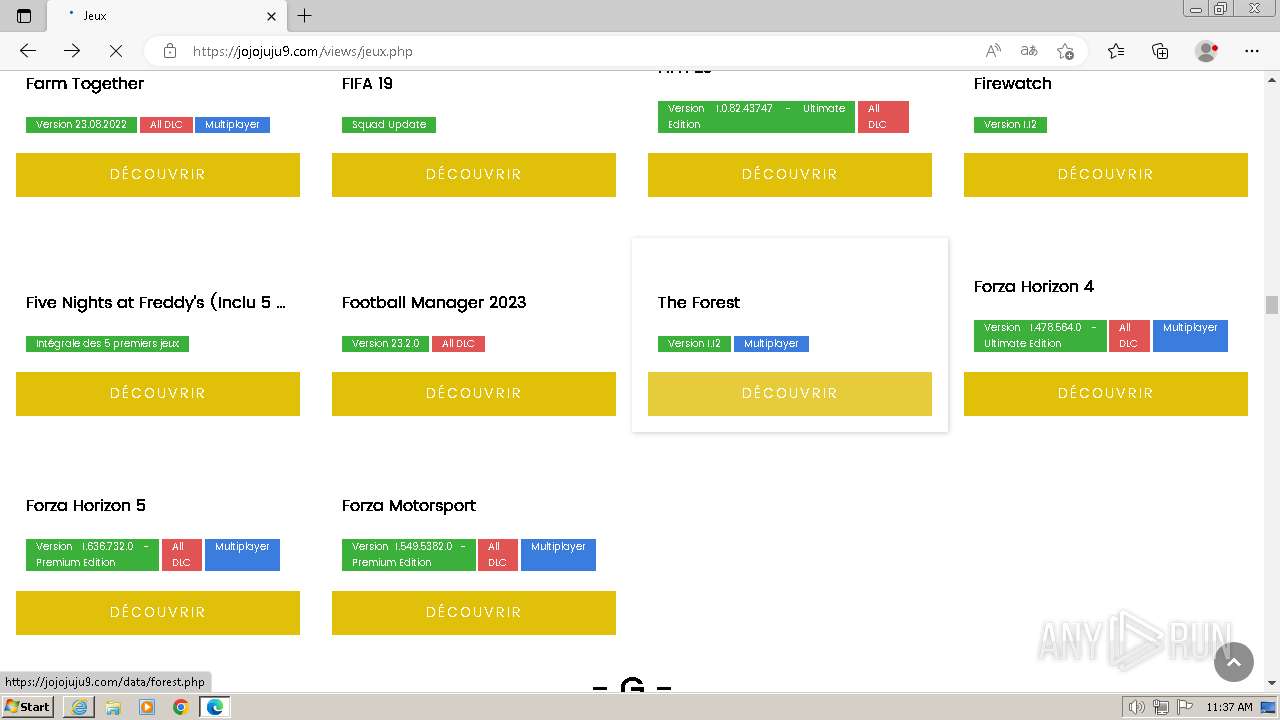This screenshot has height=720, width=1280.
Task: Open File Explorer from taskbar
Action: pos(113,707)
